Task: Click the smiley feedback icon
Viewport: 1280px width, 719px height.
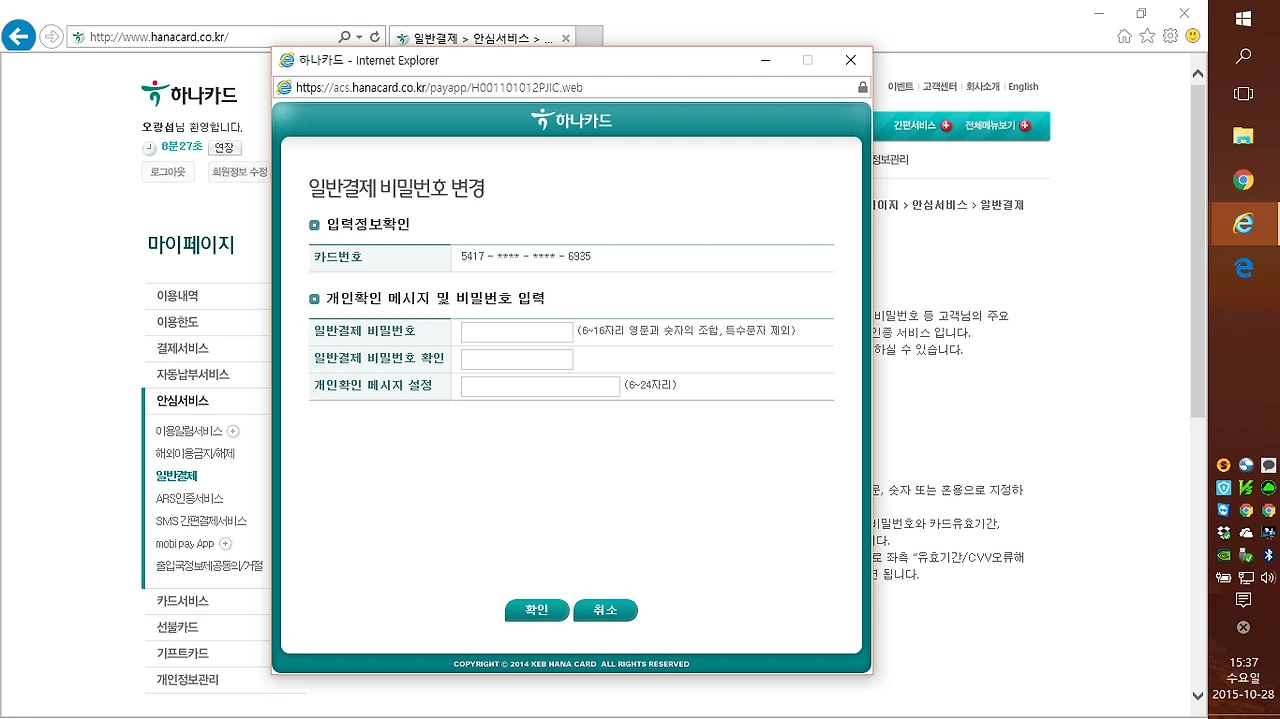Action: 1193,36
